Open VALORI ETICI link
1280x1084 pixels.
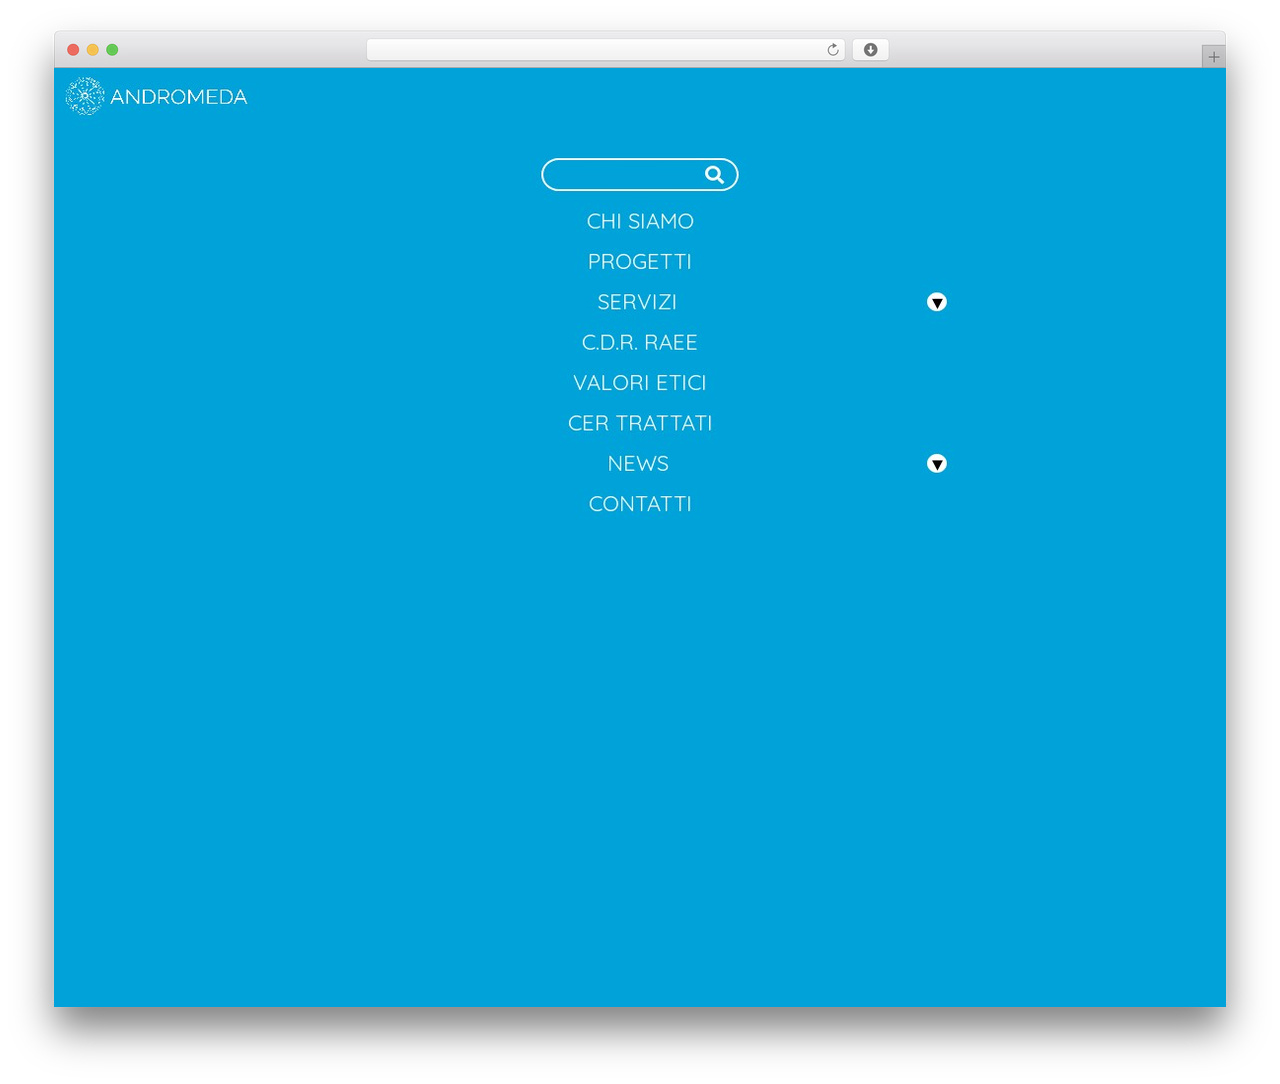640,383
